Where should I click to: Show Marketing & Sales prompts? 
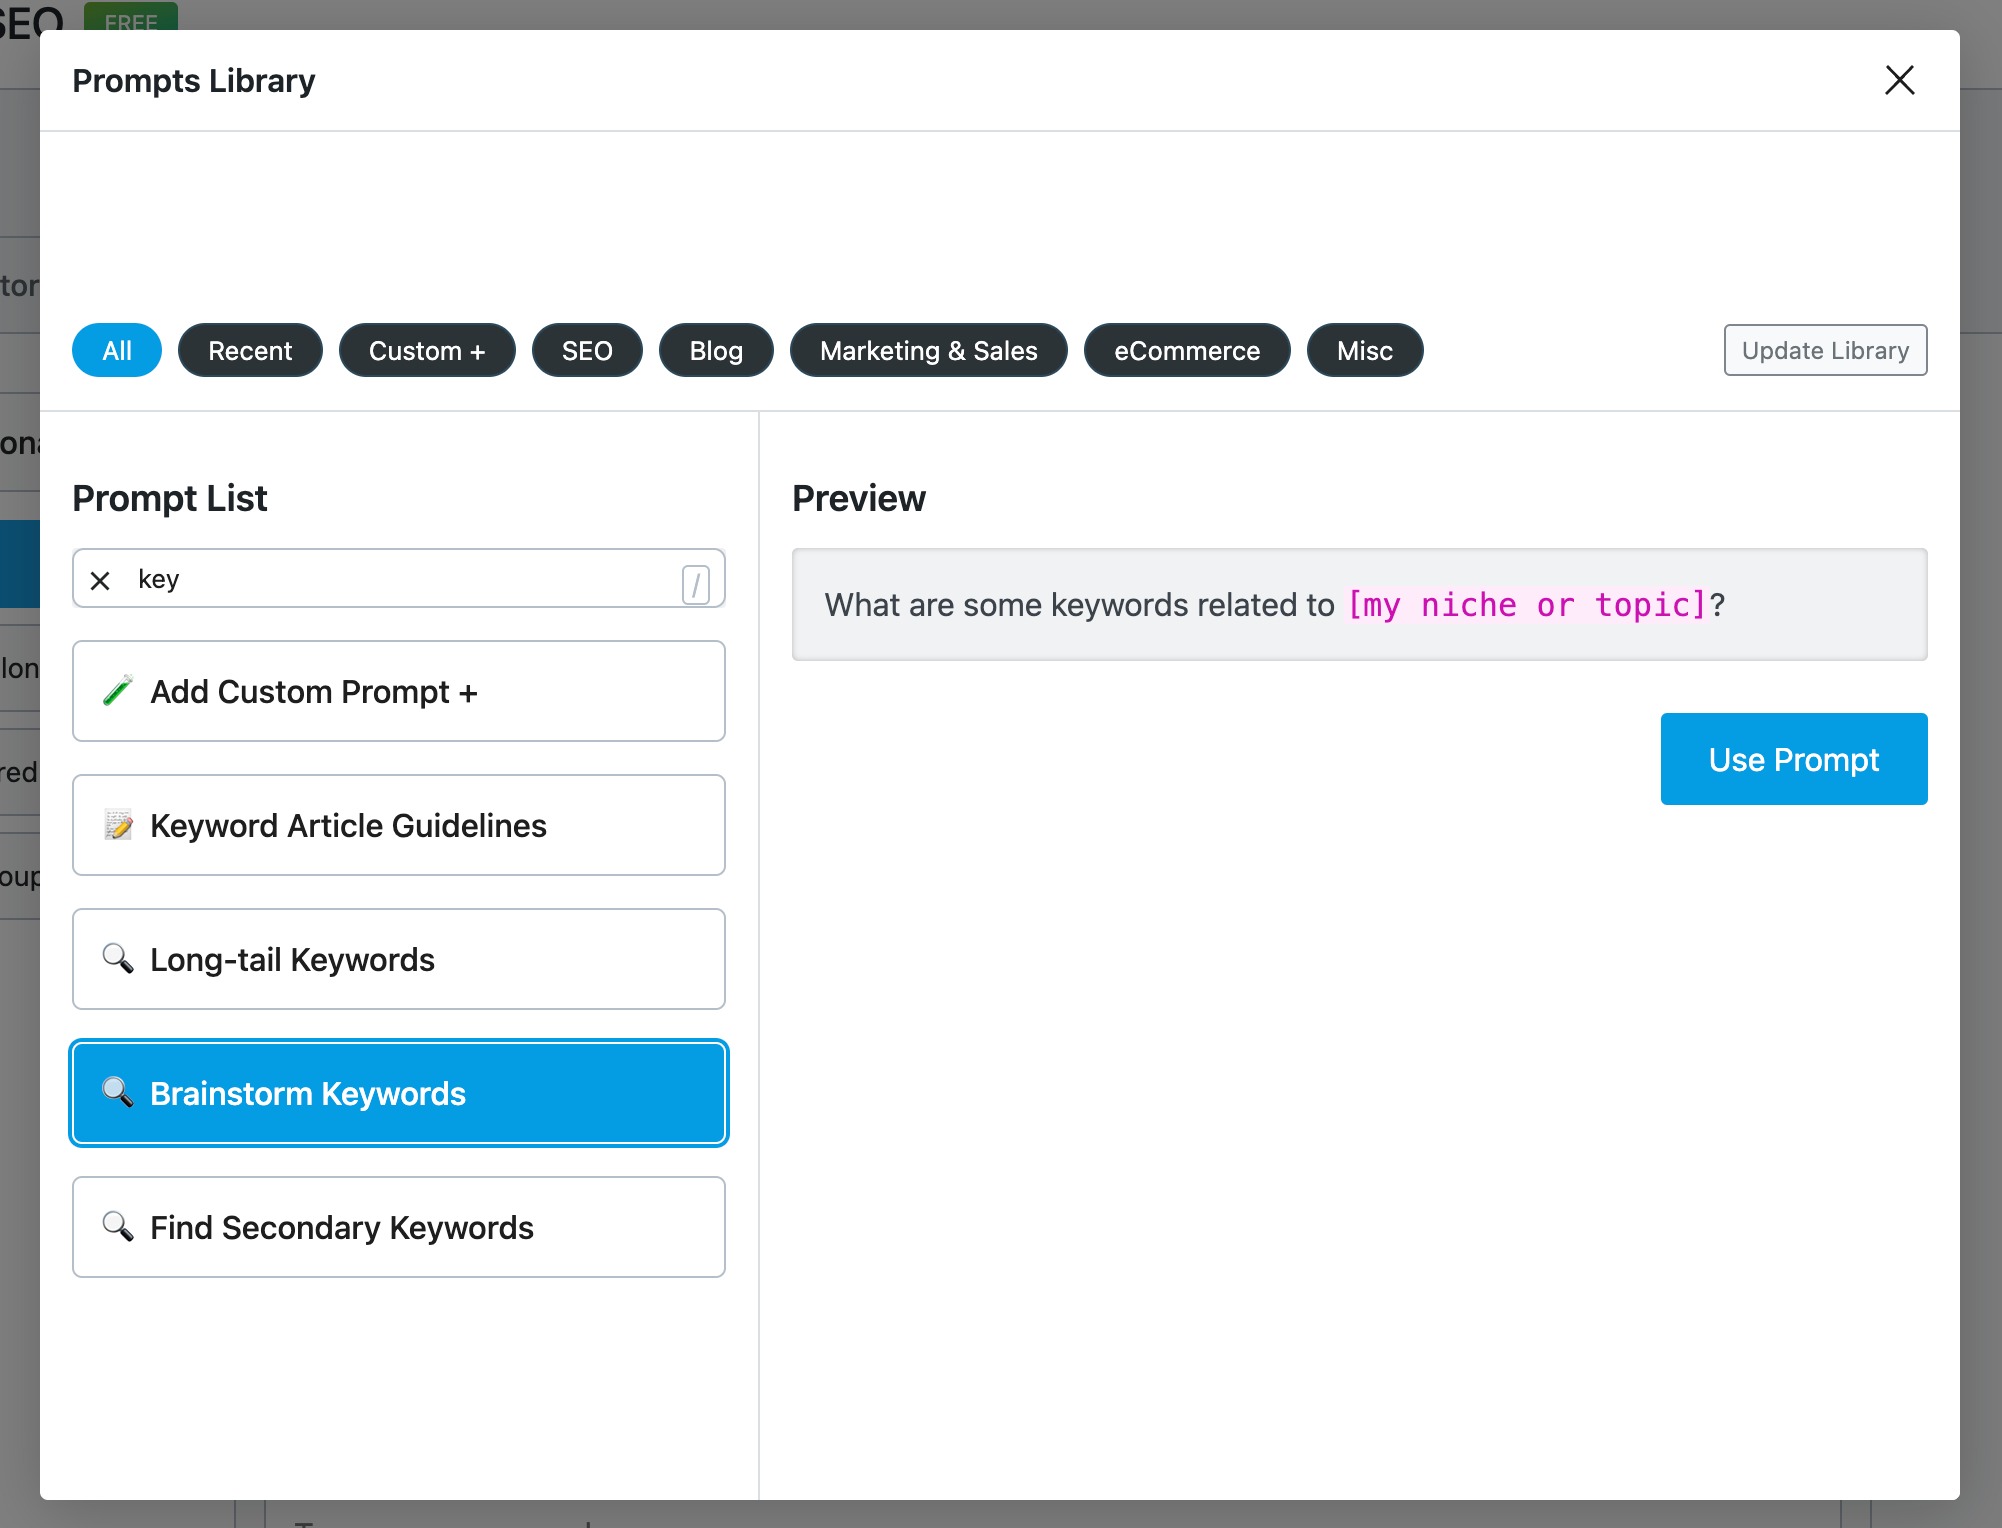[929, 351]
